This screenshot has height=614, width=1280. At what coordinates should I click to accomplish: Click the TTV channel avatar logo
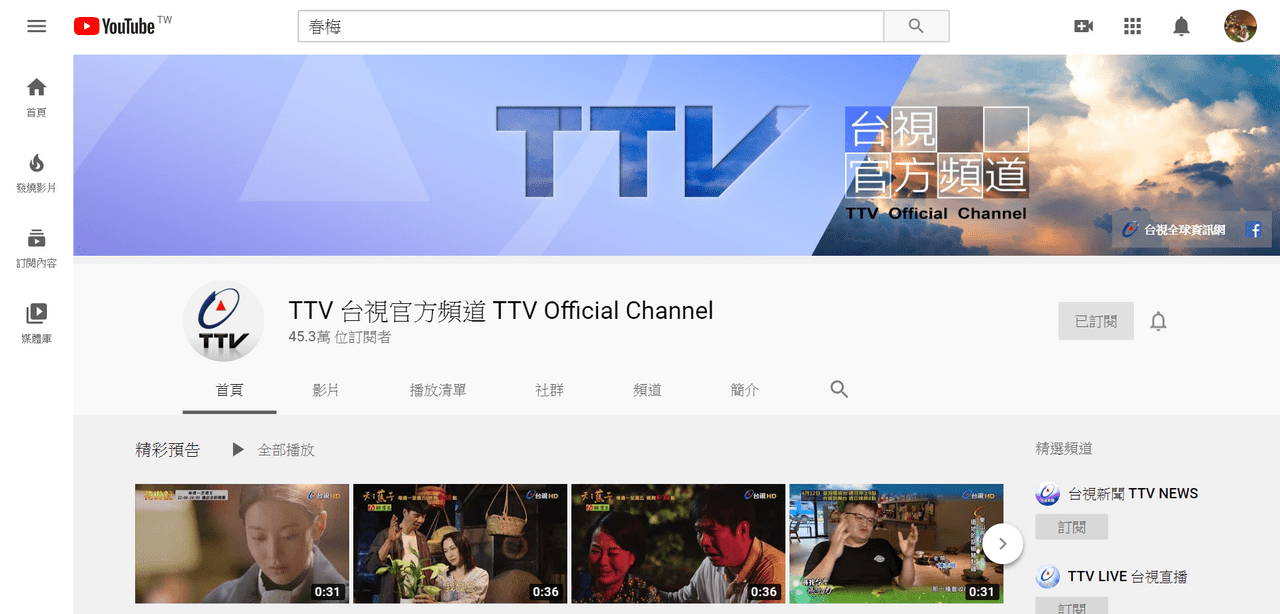point(223,321)
